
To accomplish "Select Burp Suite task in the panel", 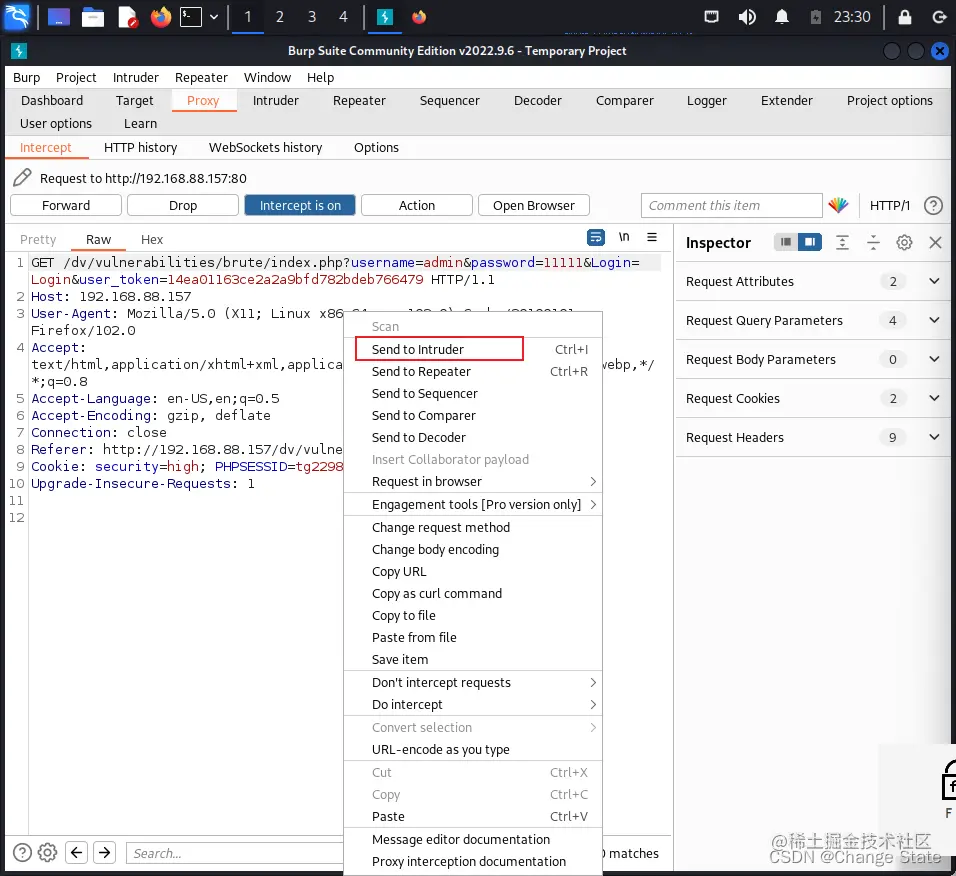I will pyautogui.click(x=385, y=17).
